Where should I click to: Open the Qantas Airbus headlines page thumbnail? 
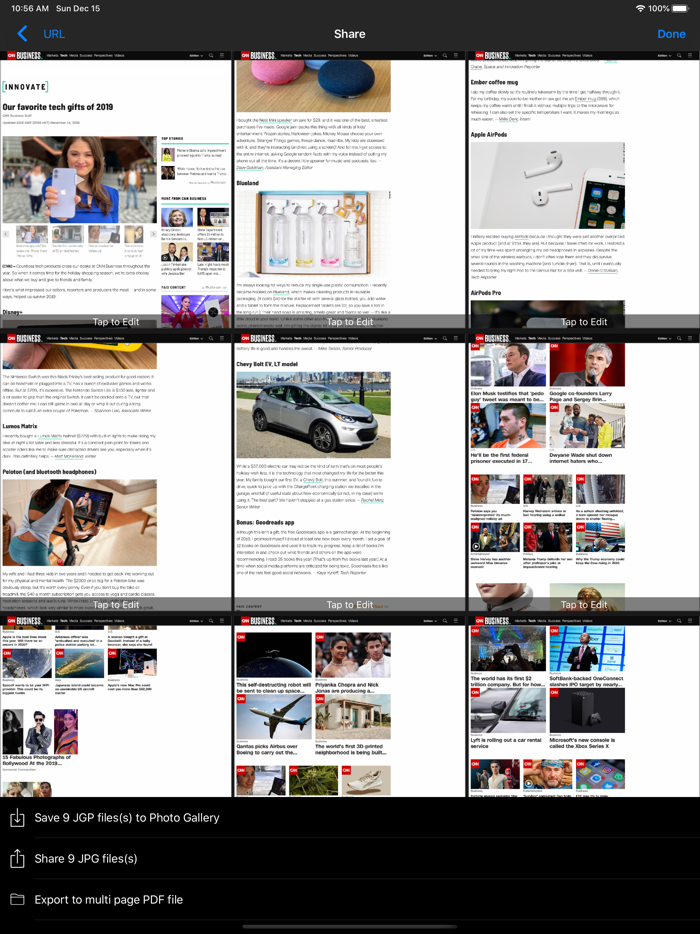click(x=350, y=706)
